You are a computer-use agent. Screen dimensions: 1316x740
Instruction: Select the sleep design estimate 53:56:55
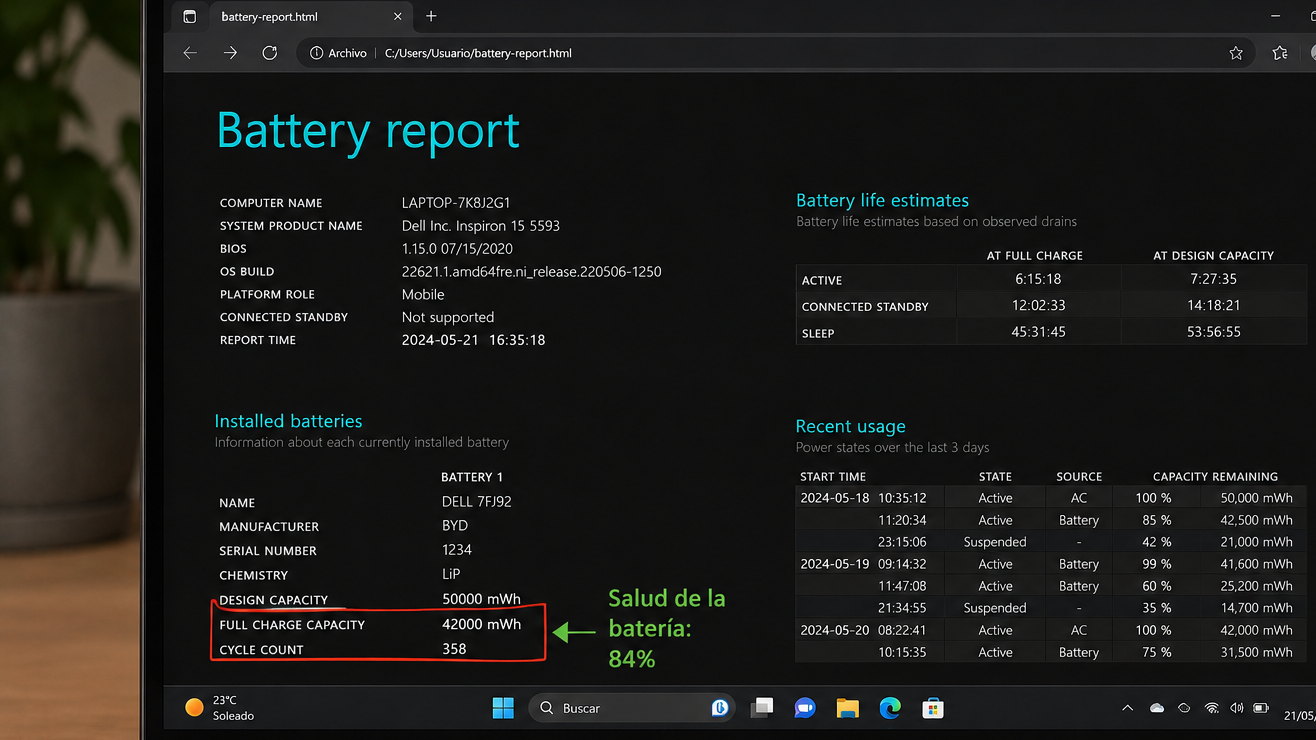(1214, 332)
